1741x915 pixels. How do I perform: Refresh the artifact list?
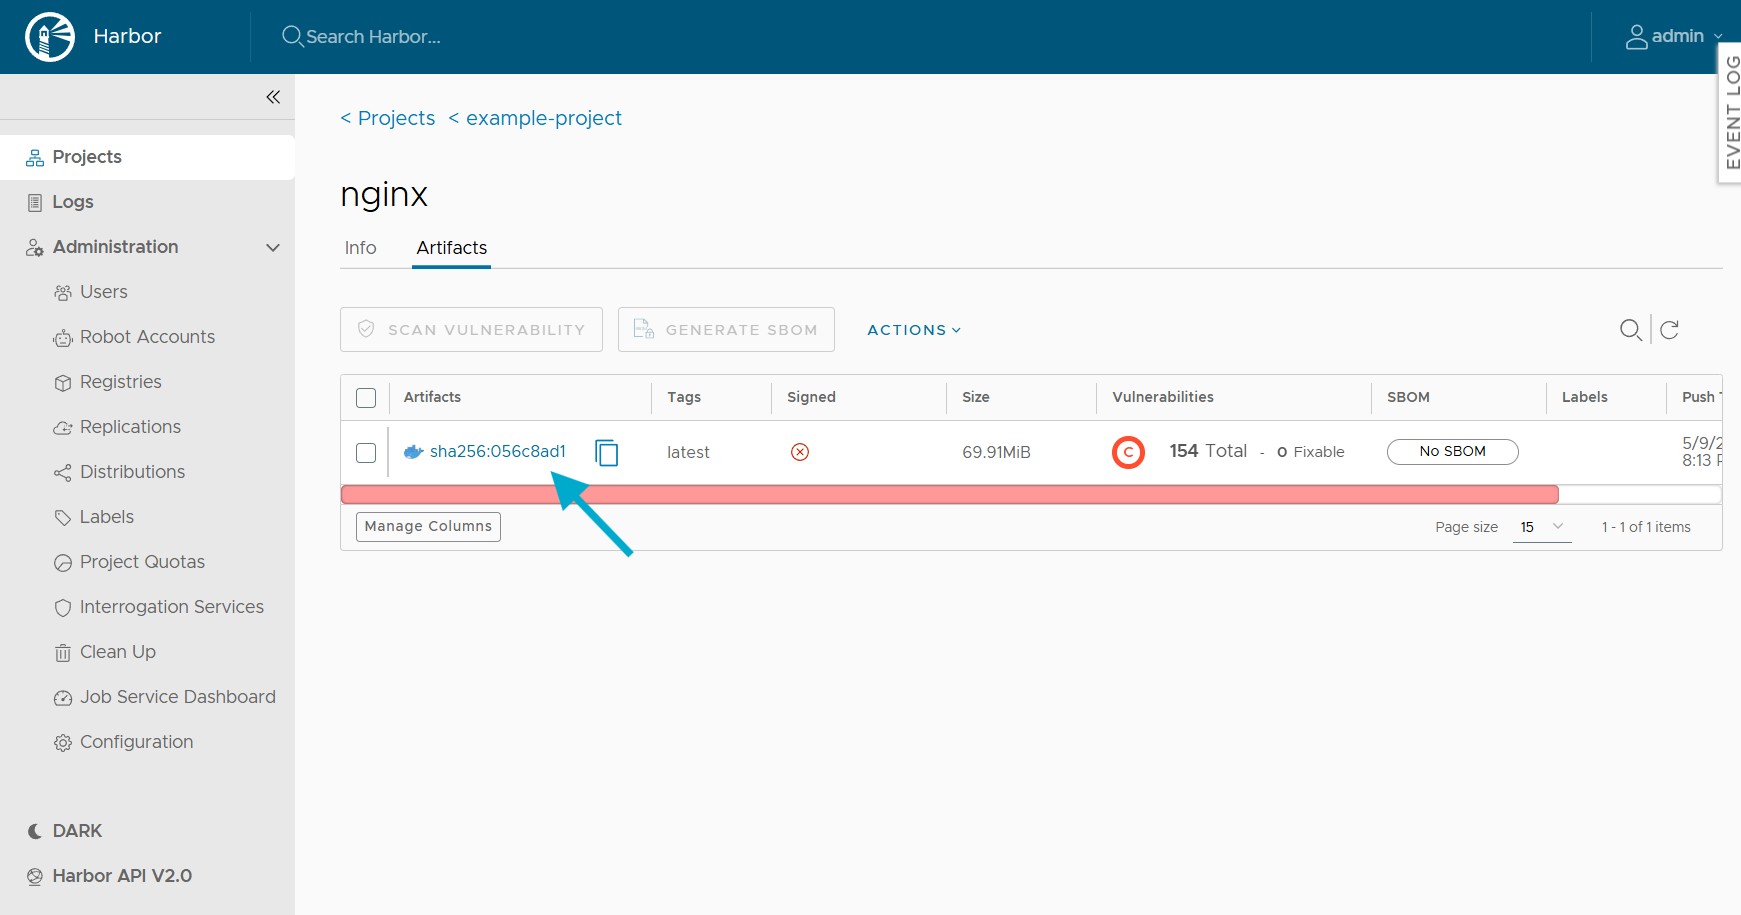point(1668,329)
